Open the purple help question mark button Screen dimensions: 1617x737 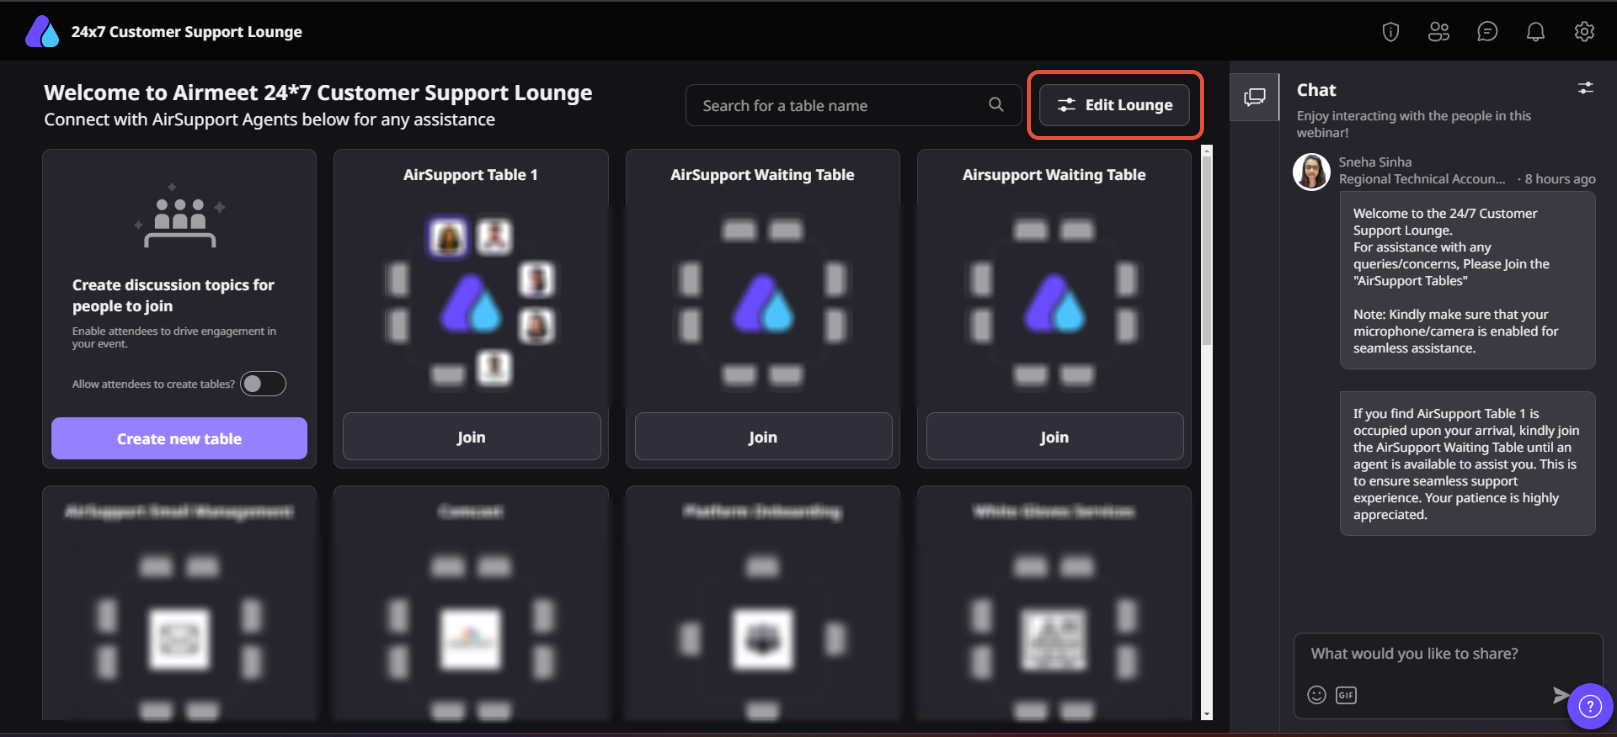[x=1590, y=707]
